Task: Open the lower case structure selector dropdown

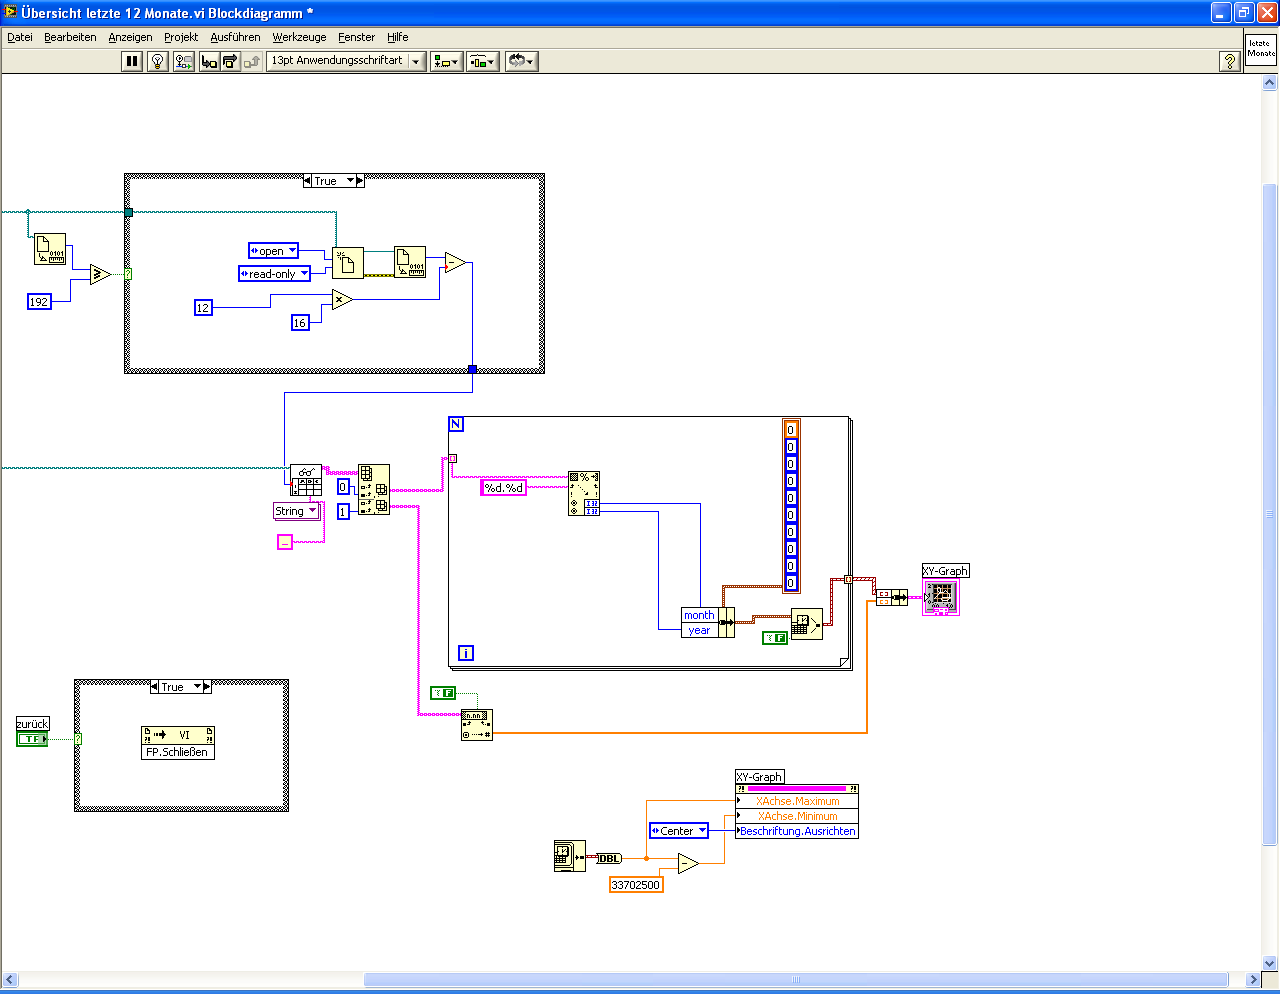Action: (x=198, y=687)
